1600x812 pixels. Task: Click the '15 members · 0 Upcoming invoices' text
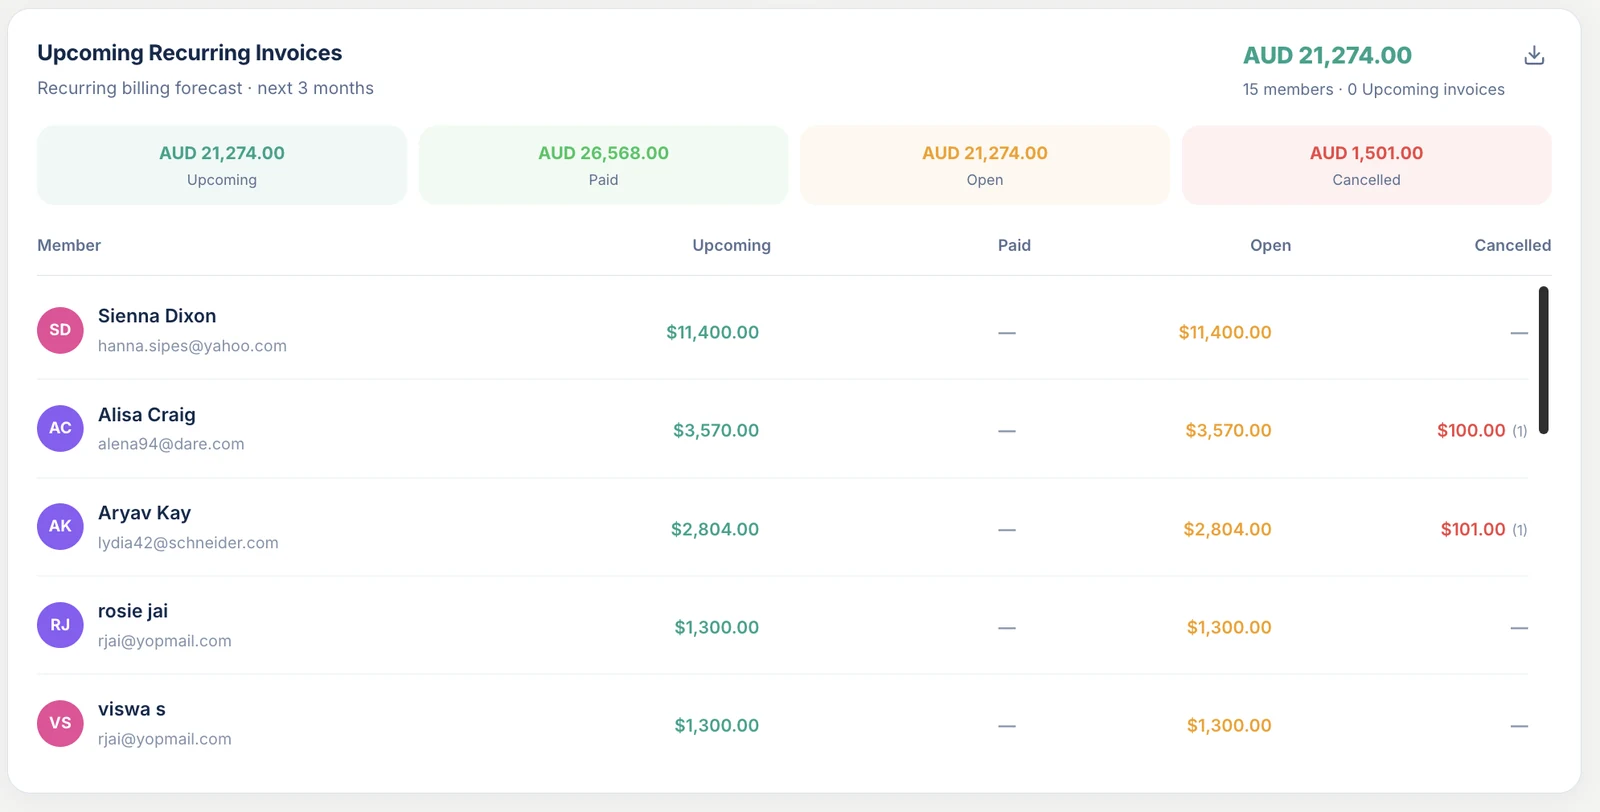pyautogui.click(x=1373, y=89)
